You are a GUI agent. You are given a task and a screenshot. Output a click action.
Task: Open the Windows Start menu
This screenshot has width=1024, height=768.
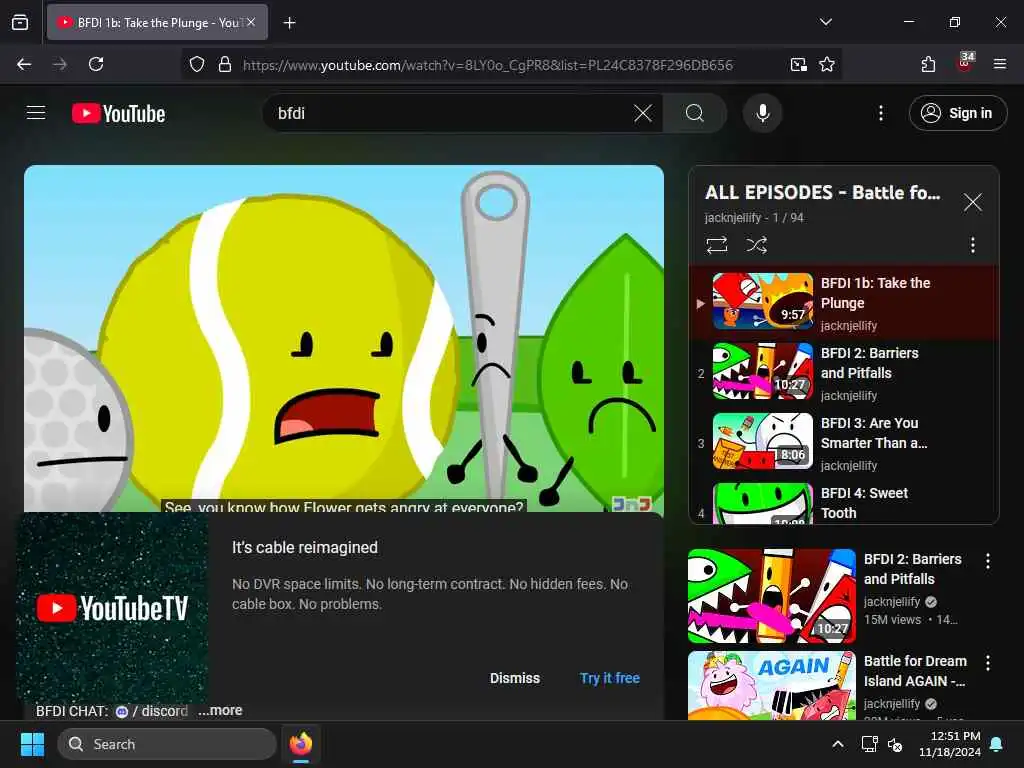click(32, 744)
